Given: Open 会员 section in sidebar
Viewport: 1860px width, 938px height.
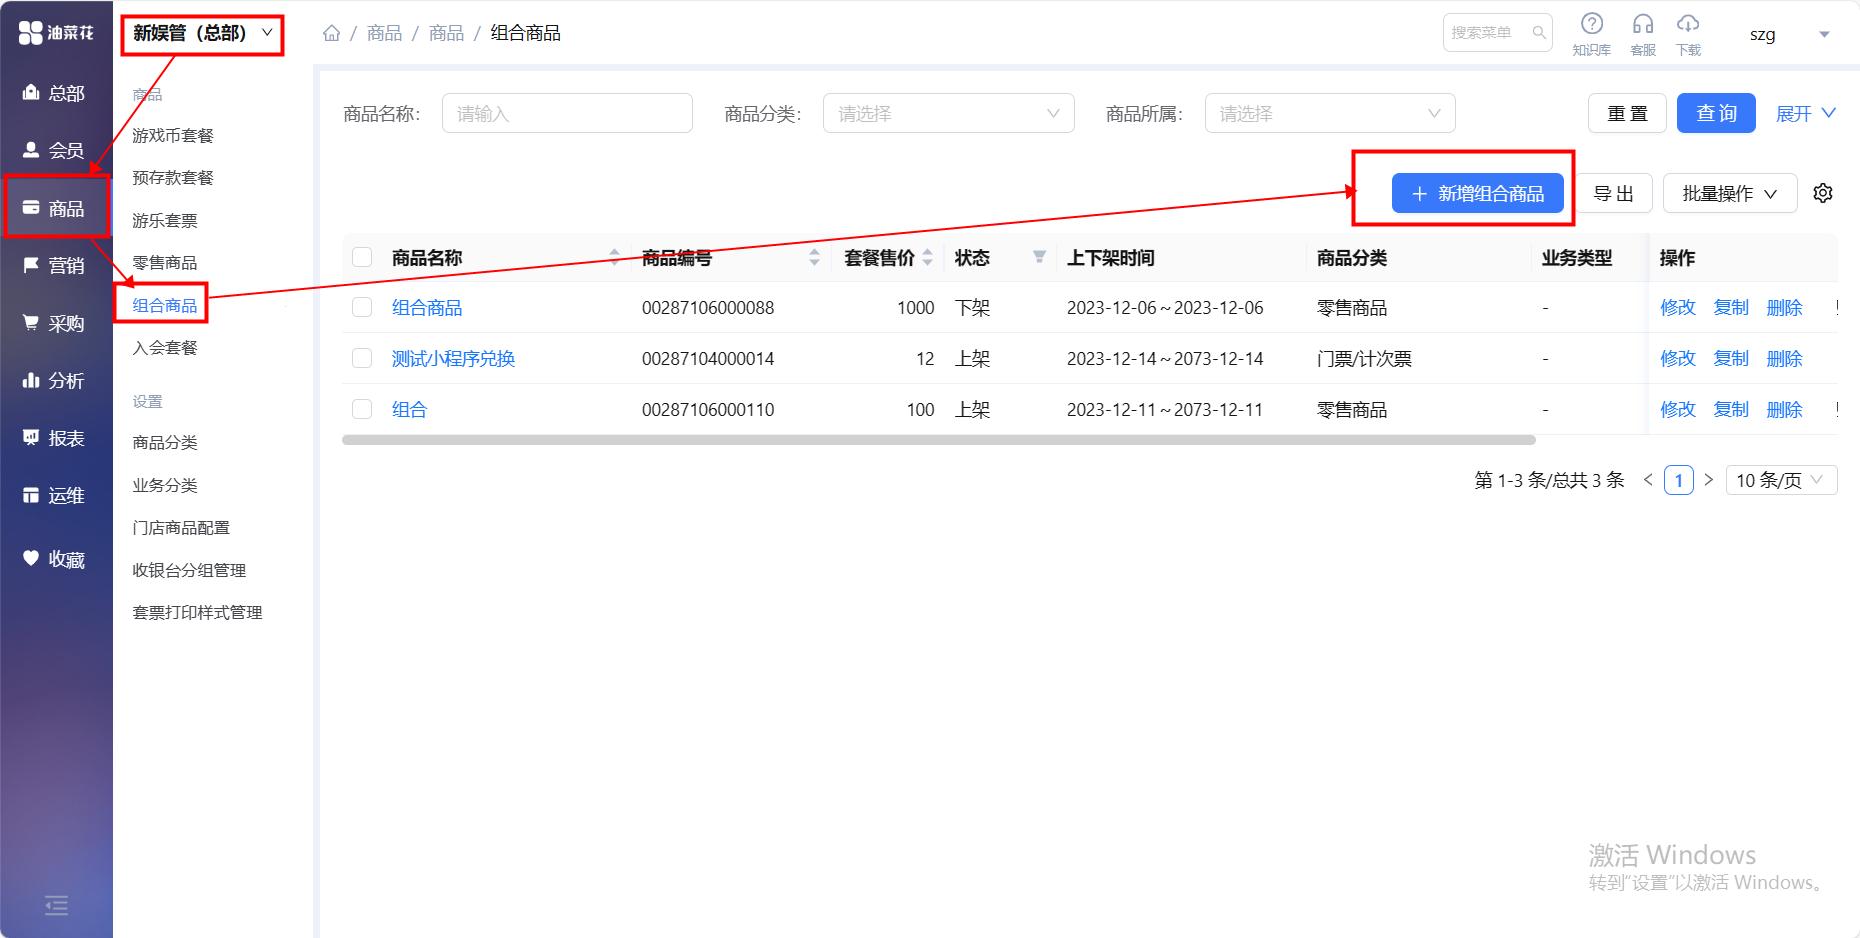Looking at the screenshot, I should click(x=55, y=151).
